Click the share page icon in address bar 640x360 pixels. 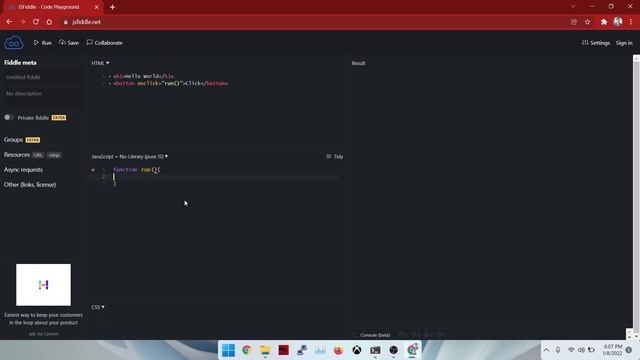(x=574, y=22)
